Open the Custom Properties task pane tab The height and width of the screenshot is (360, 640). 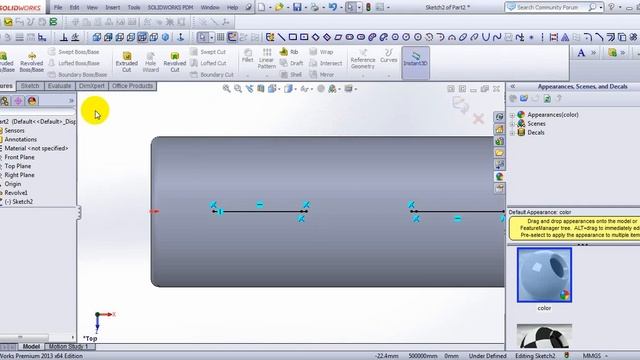click(x=499, y=188)
